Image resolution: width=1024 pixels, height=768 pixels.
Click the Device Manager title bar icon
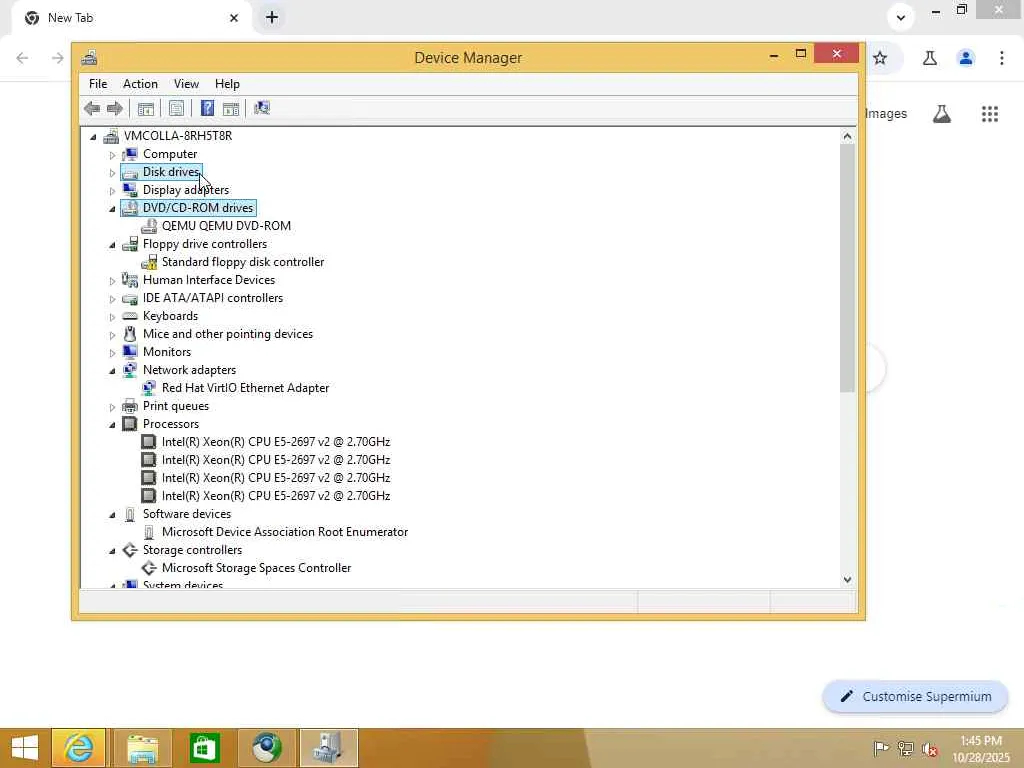click(x=89, y=57)
